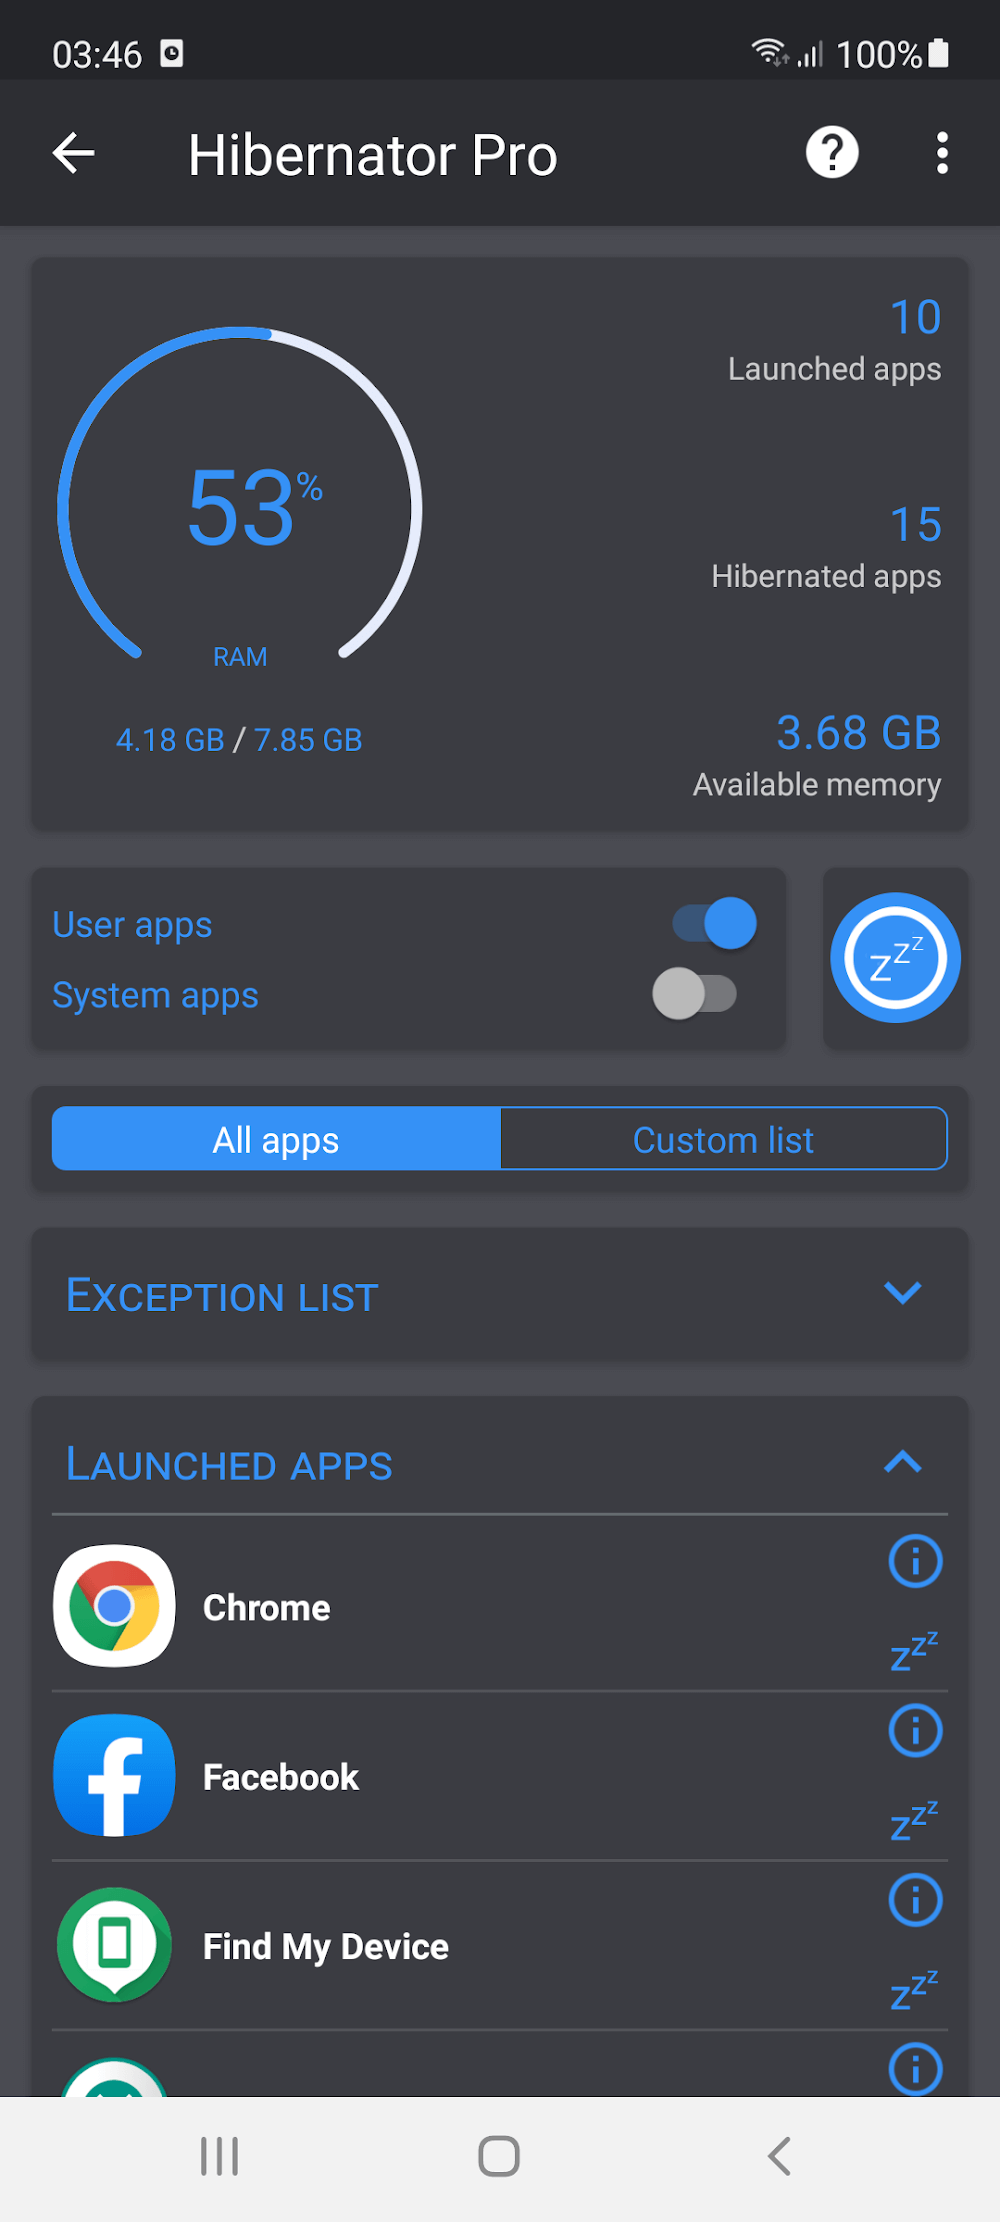Tap the Chrome app entry
The height and width of the screenshot is (2222, 1000).
click(x=266, y=1608)
